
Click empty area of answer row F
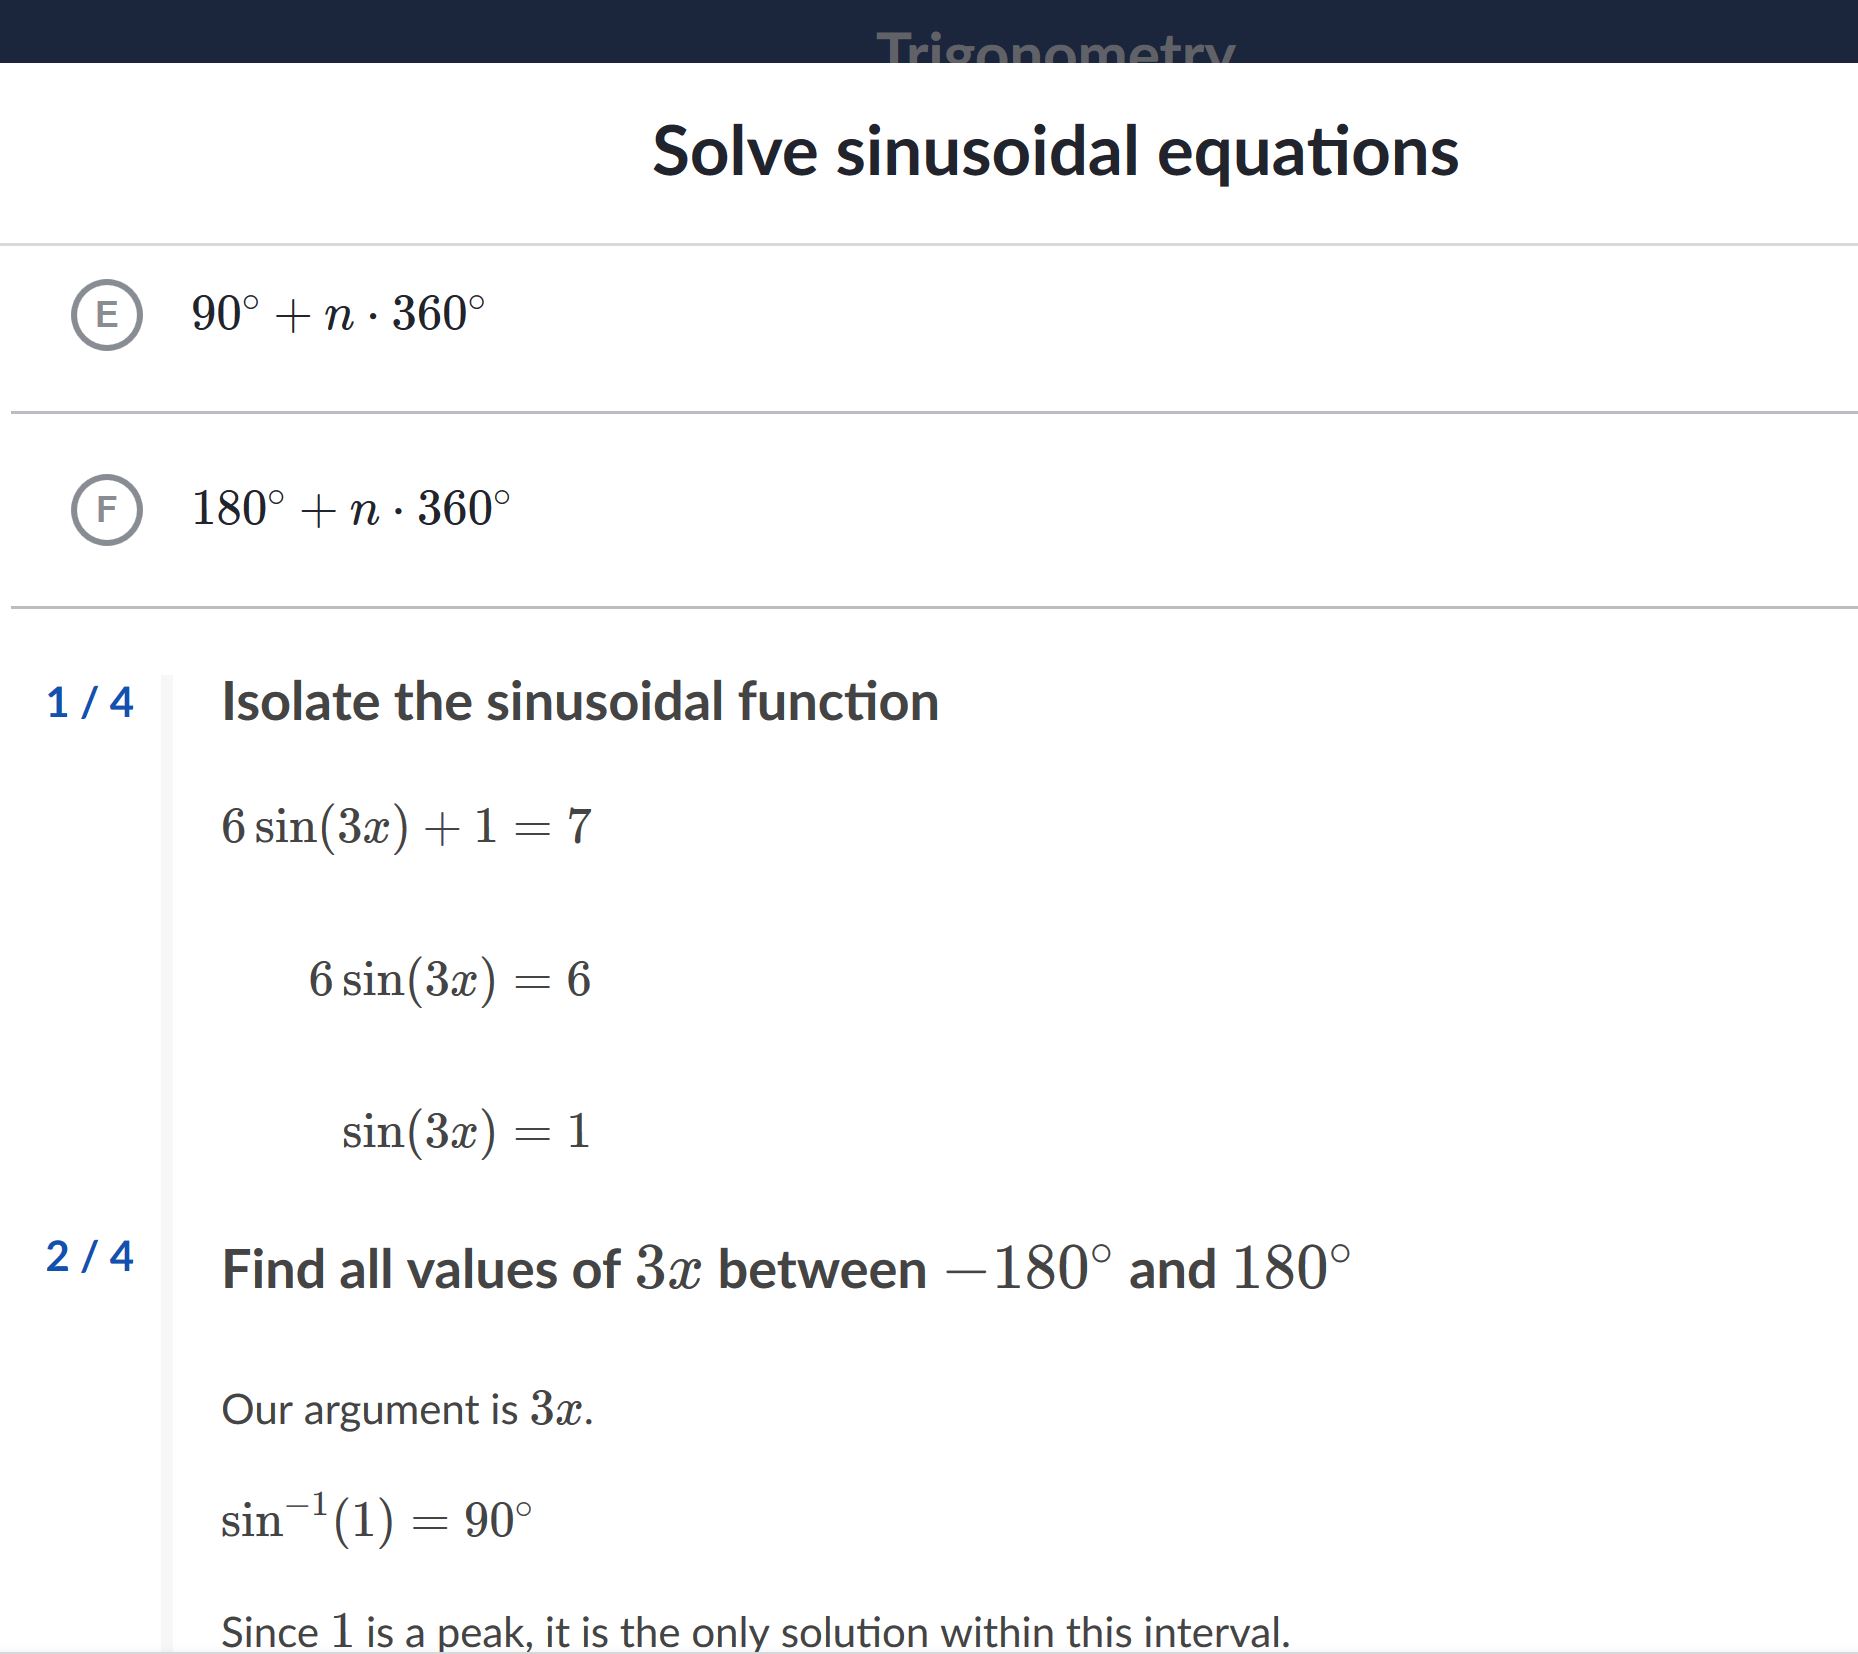tap(1180, 510)
